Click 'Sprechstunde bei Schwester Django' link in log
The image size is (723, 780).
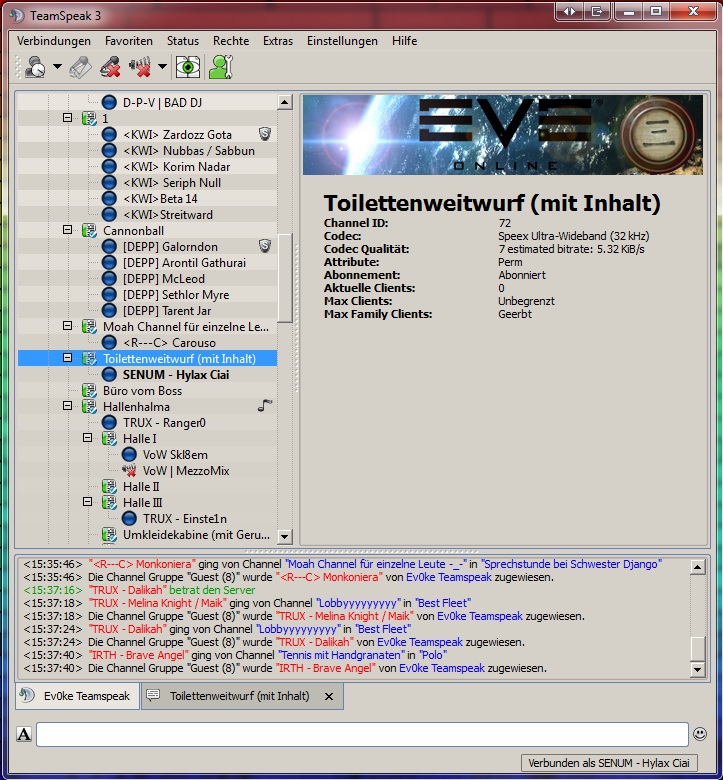(572, 564)
